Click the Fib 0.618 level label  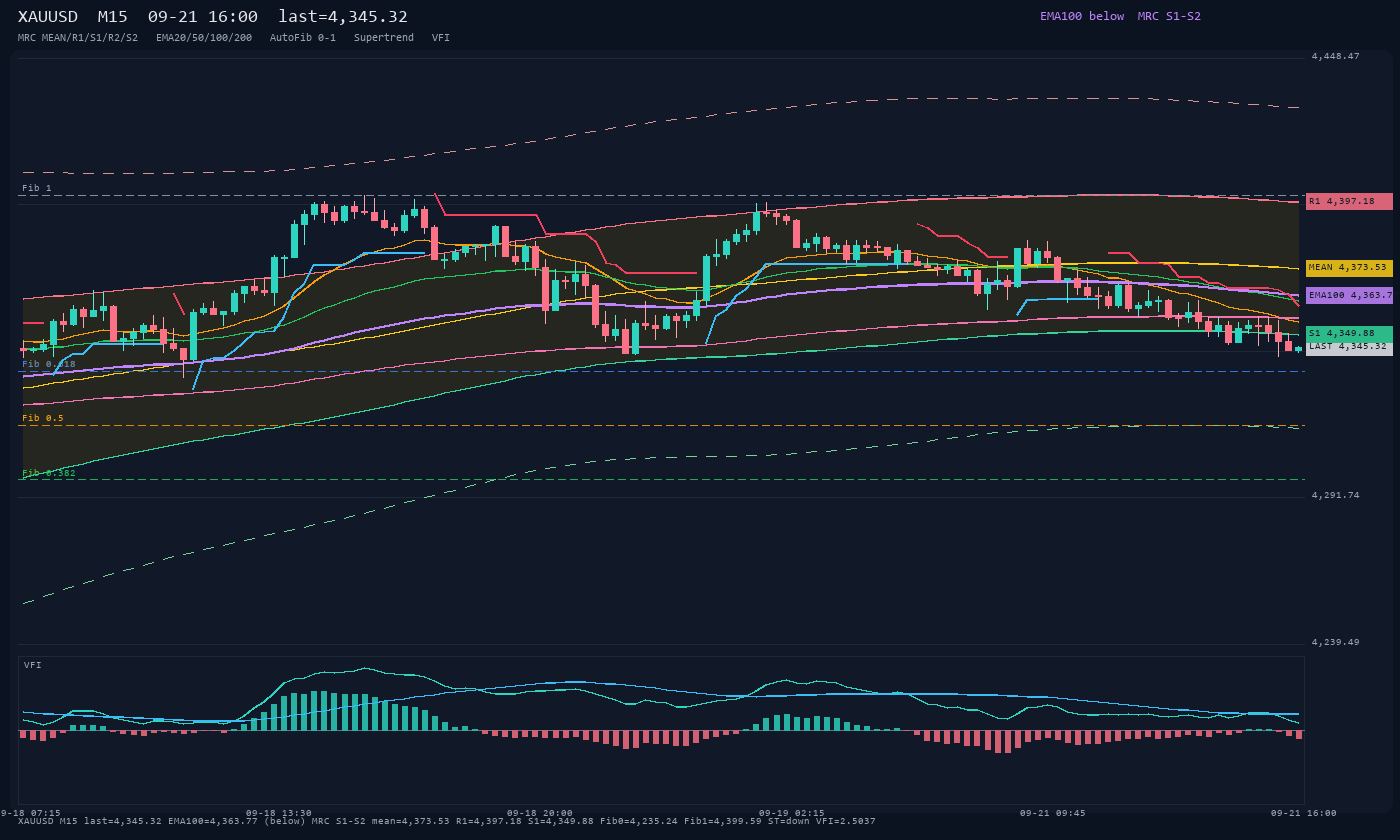pos(49,364)
